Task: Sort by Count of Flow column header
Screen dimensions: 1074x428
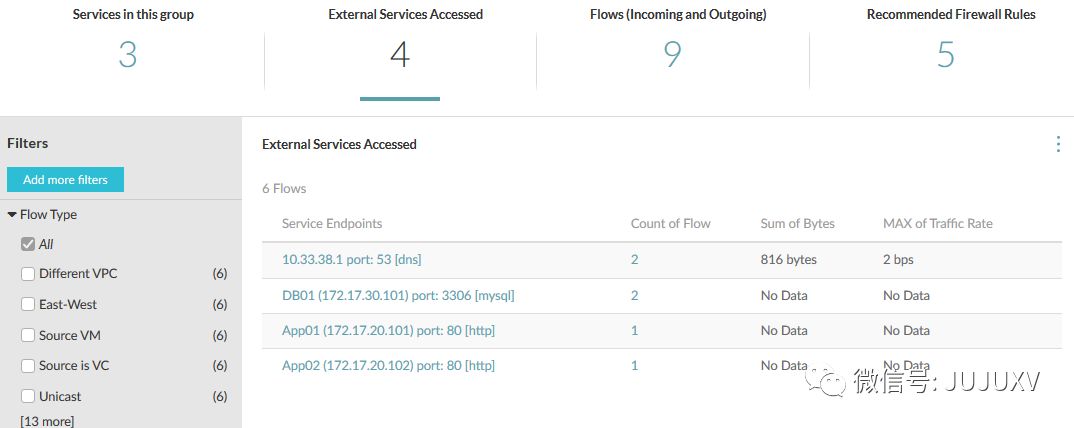Action: pyautogui.click(x=670, y=224)
